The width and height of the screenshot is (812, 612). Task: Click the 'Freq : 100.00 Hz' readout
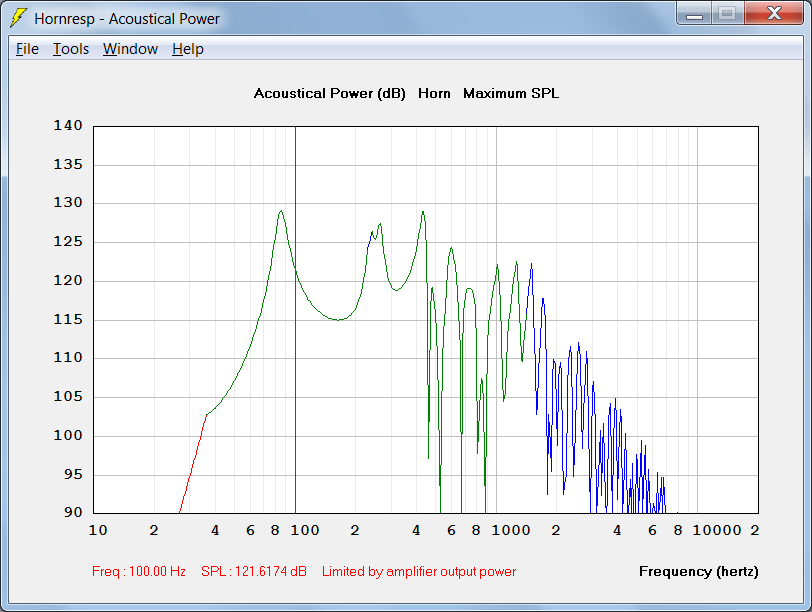[139, 572]
